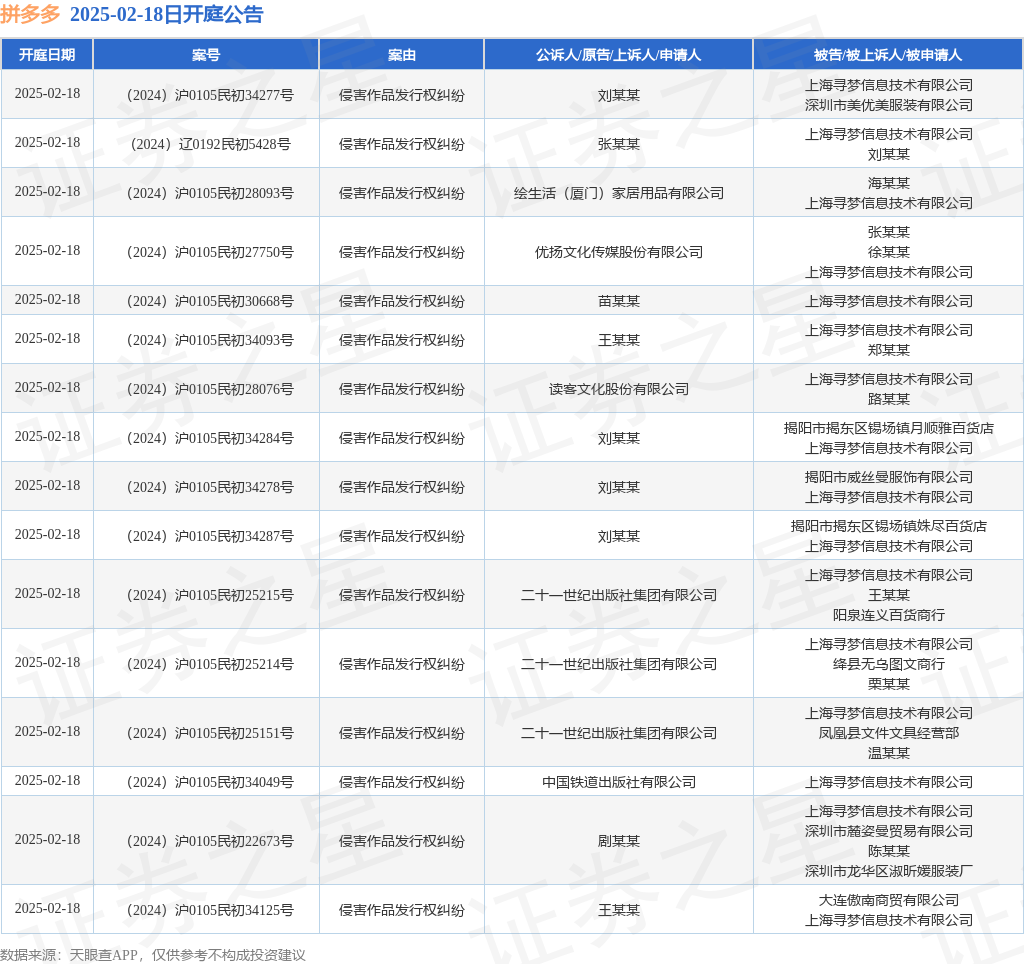Click the 公诉人/原告/上诉人/申请人 column header

tap(618, 54)
